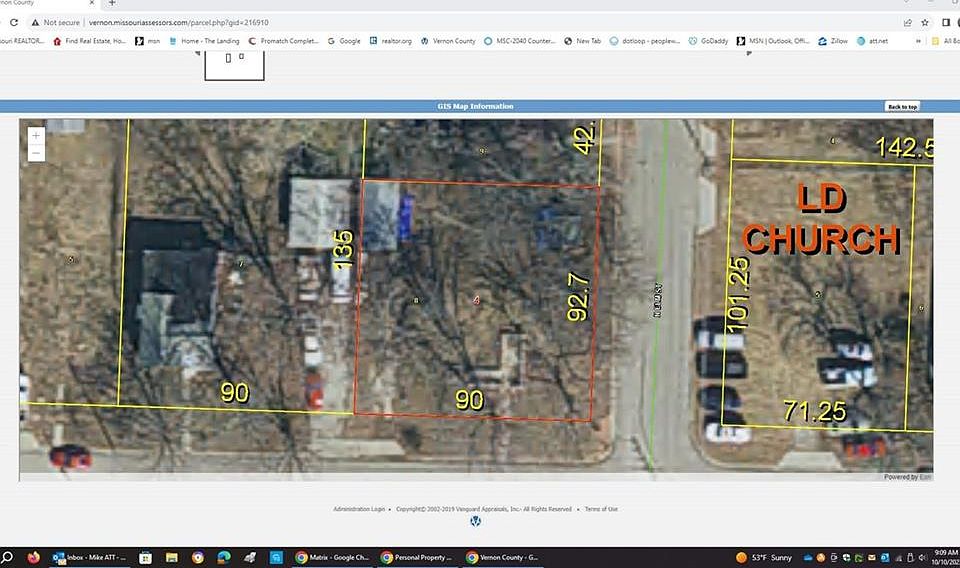This screenshot has height=568, width=960.
Task: Click the orange globe icon in system tray
Action: (821, 558)
